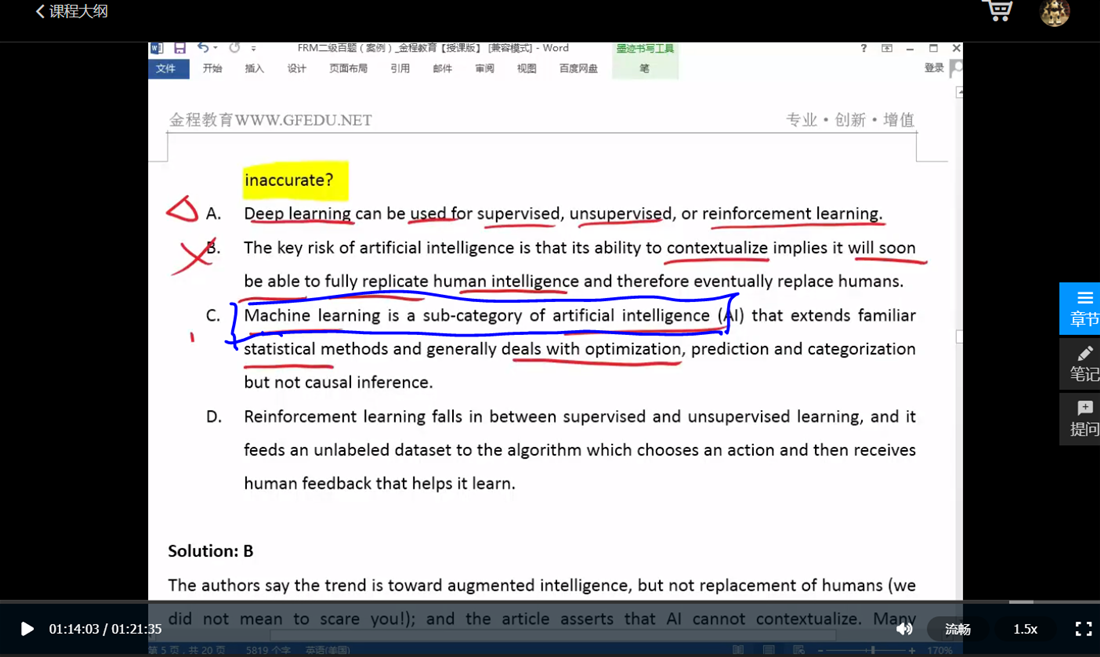1100x657 pixels.
Task: Change video quality from 流畅
Action: 958,629
